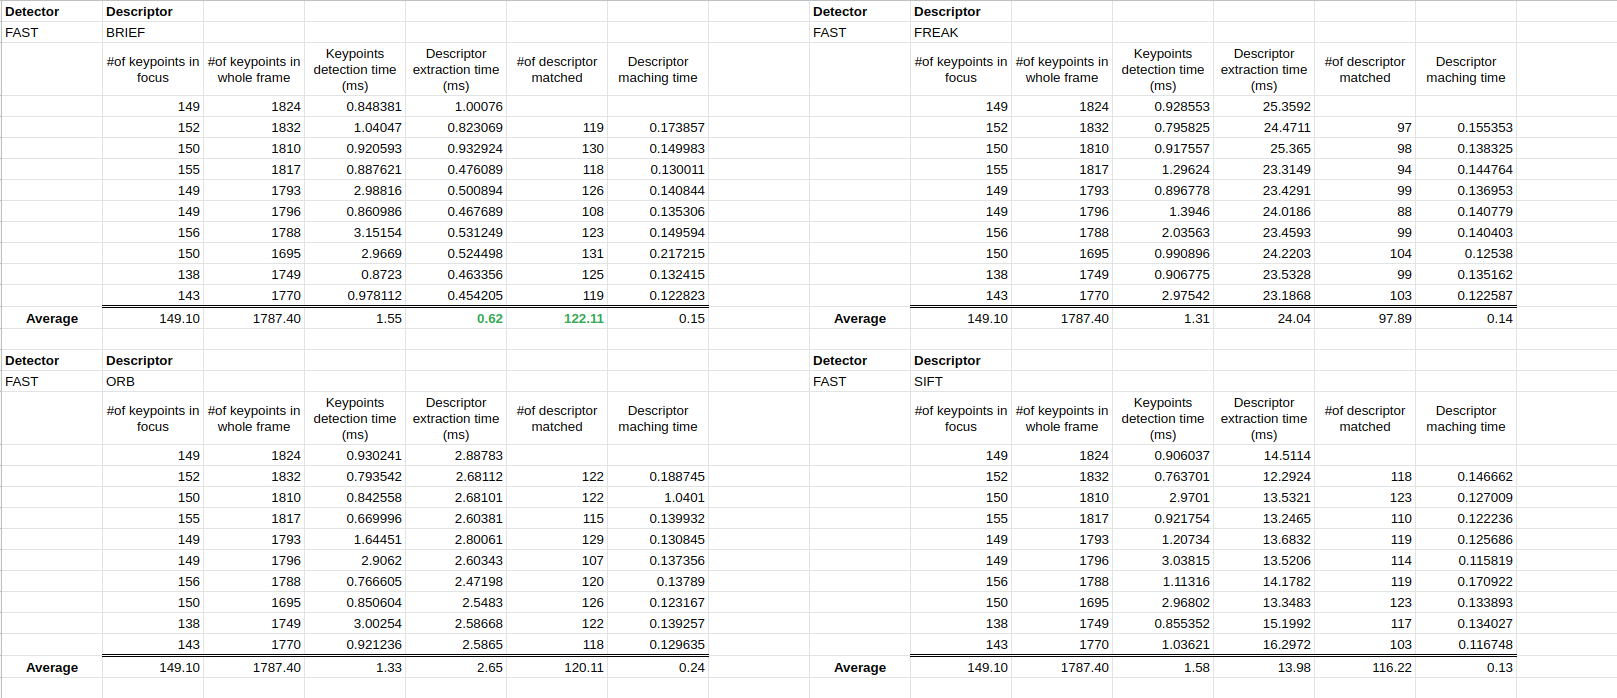Click BRIEF table's Keypoints detection time header
This screenshot has width=1617, height=698.
tap(355, 69)
